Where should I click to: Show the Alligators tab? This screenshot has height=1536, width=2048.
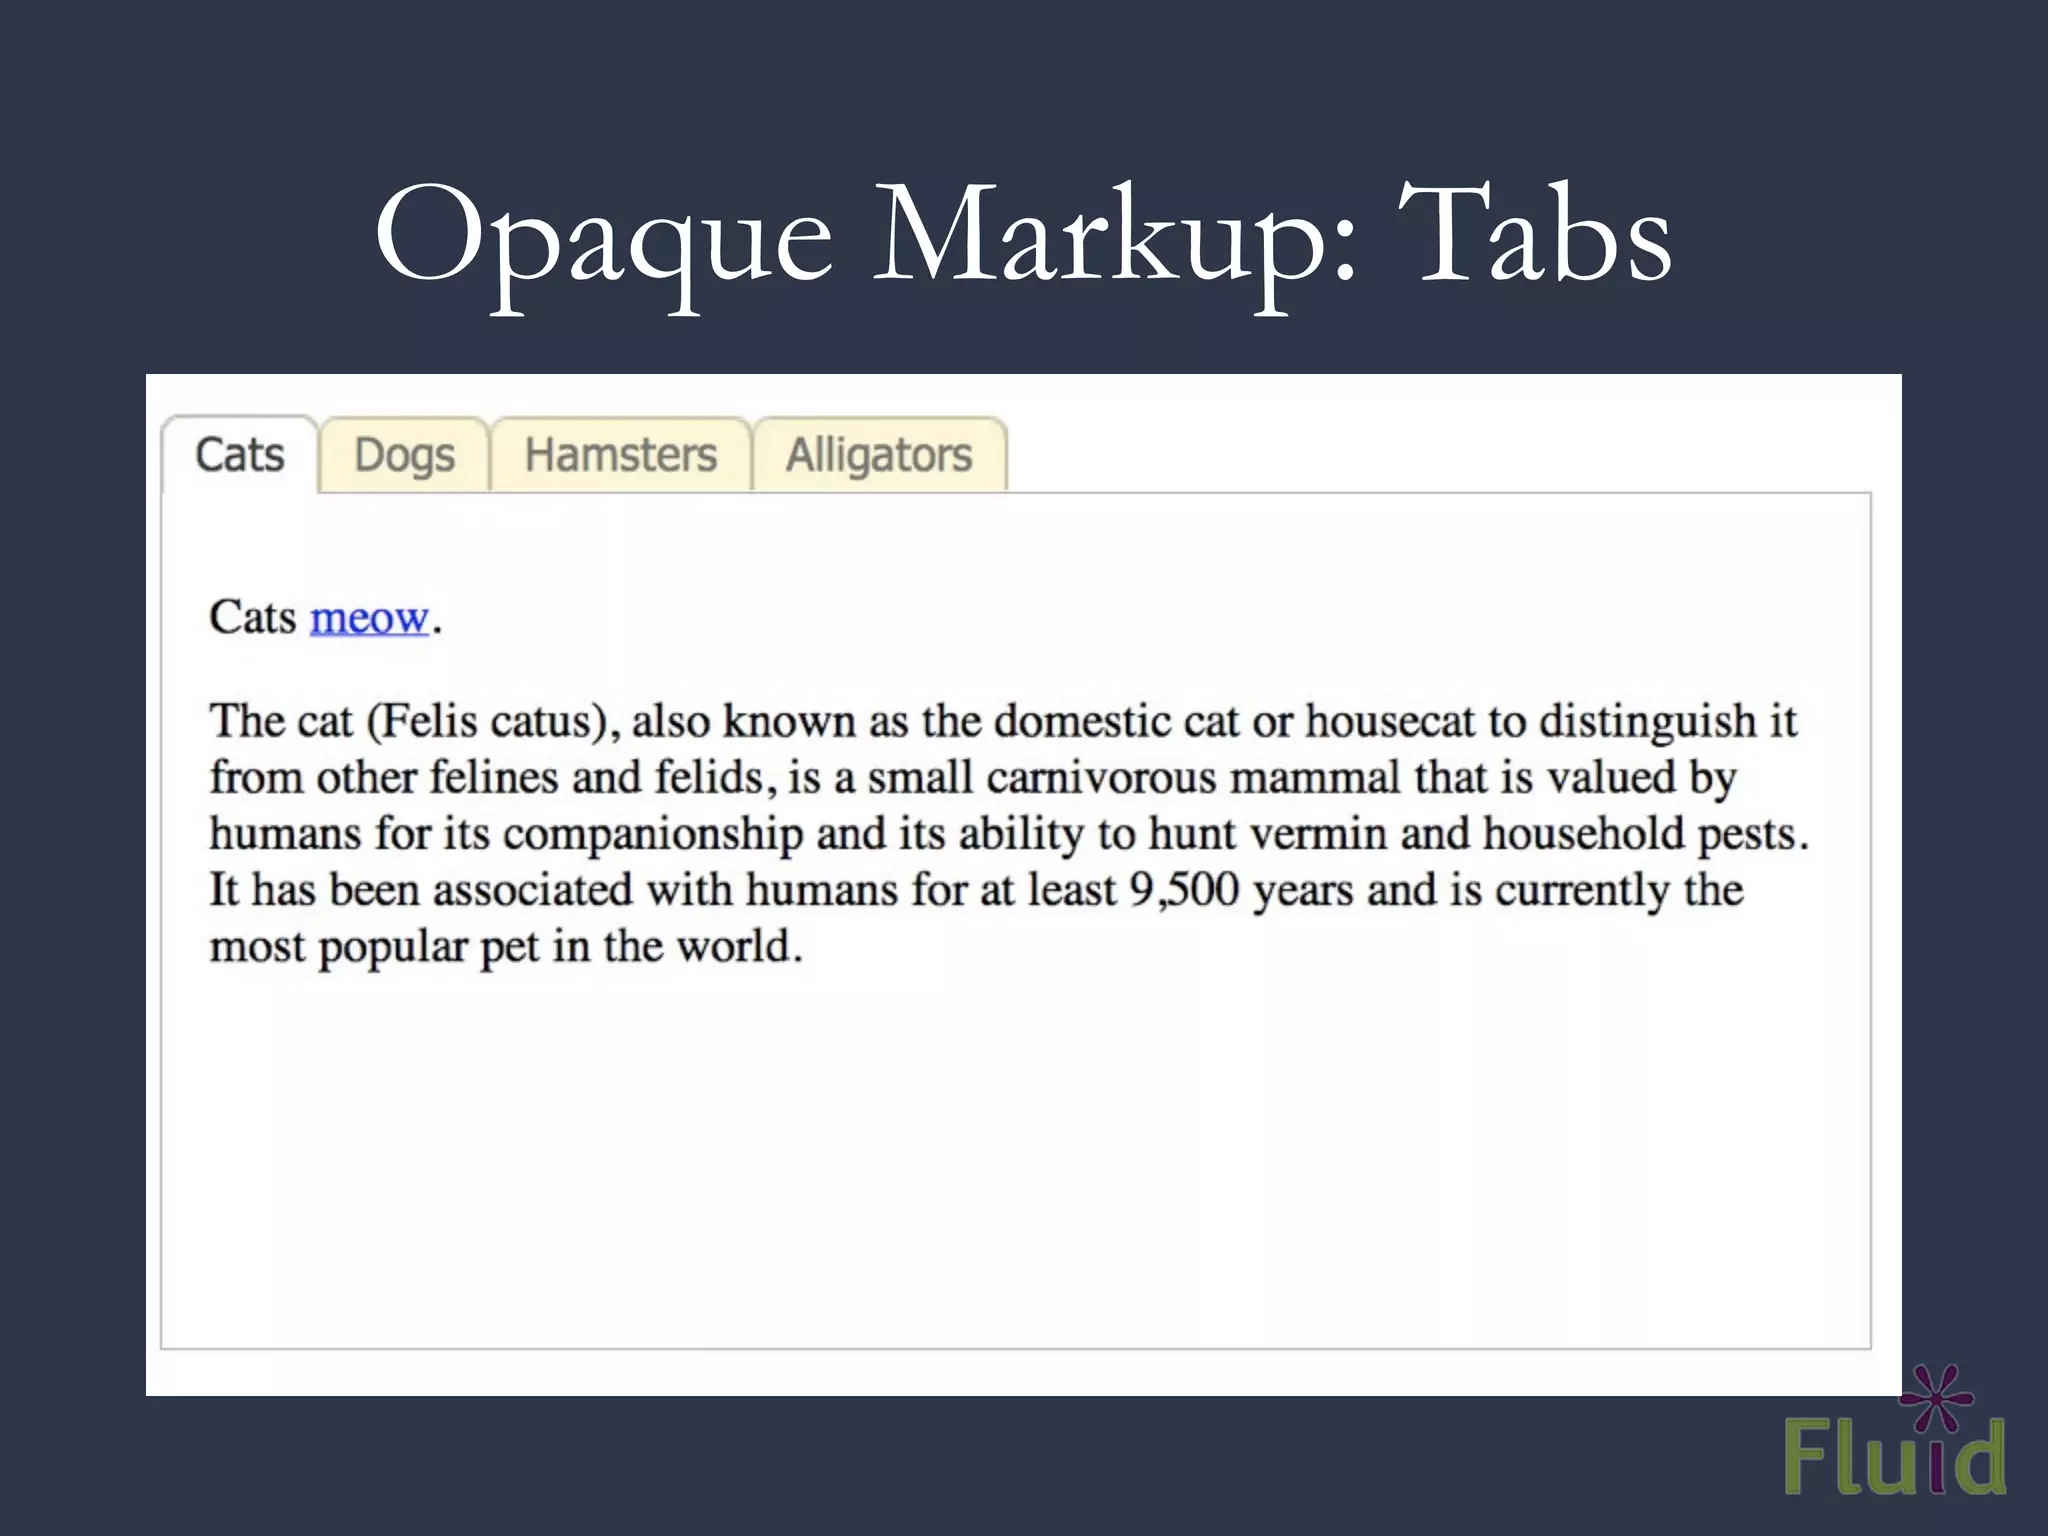point(879,455)
